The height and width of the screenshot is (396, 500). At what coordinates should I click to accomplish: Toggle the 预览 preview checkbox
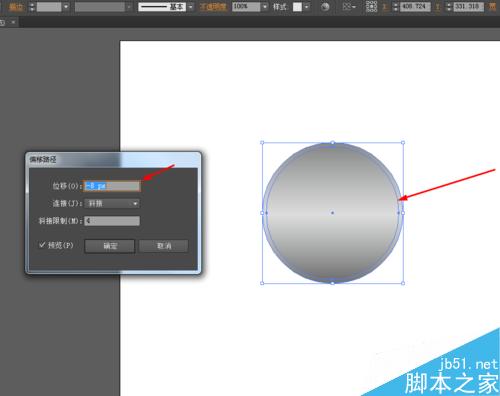pyautogui.click(x=42, y=245)
